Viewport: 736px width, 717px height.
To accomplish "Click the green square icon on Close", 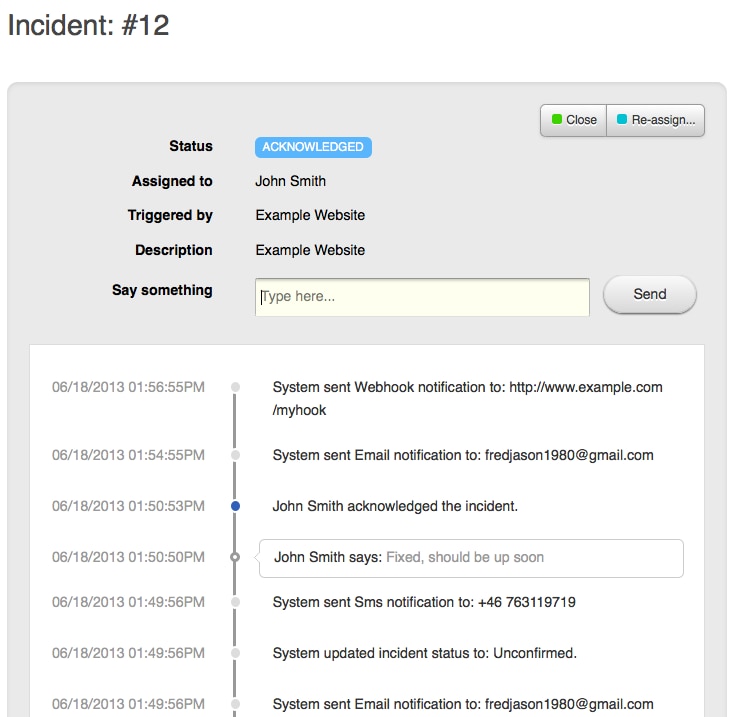I will click(557, 119).
